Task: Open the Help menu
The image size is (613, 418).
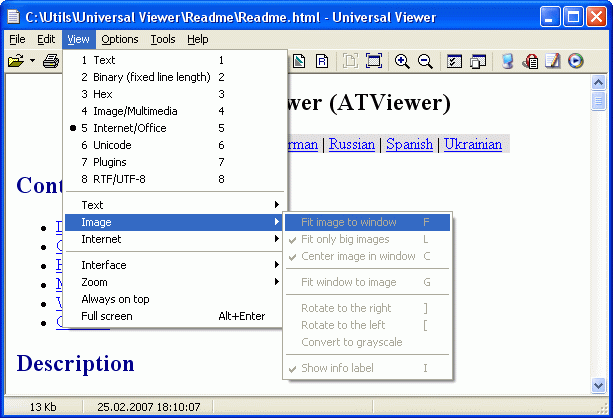Action: coord(198,39)
